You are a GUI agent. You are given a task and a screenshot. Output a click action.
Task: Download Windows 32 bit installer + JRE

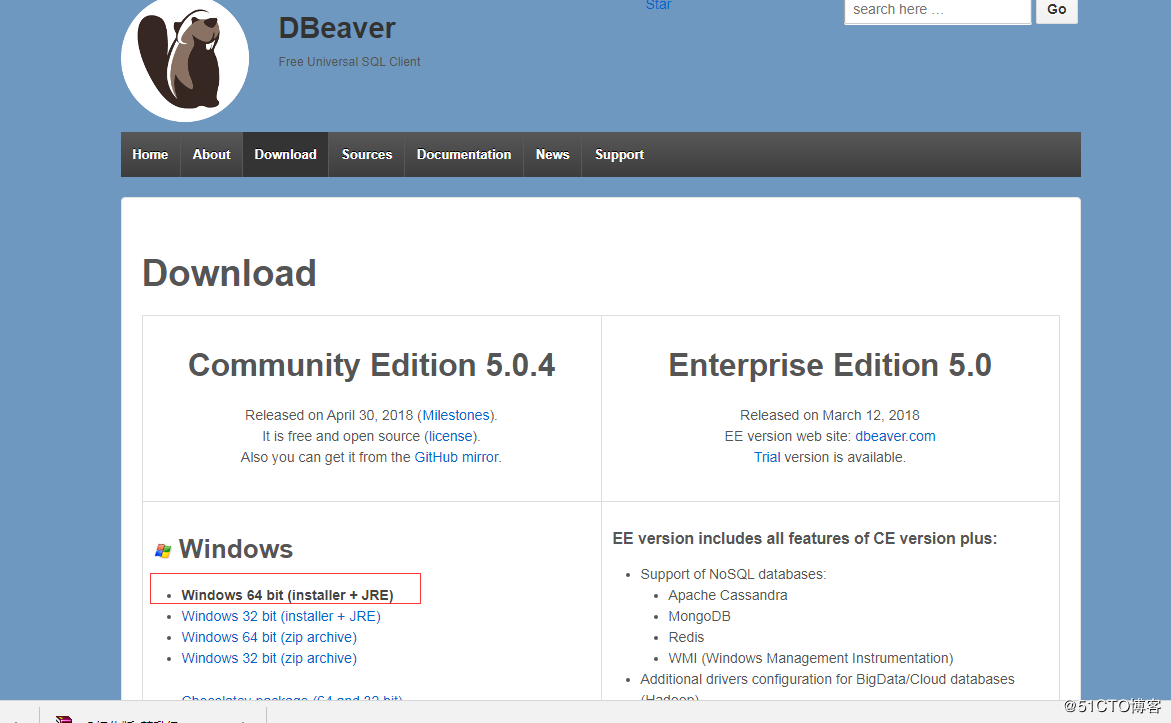click(x=281, y=616)
